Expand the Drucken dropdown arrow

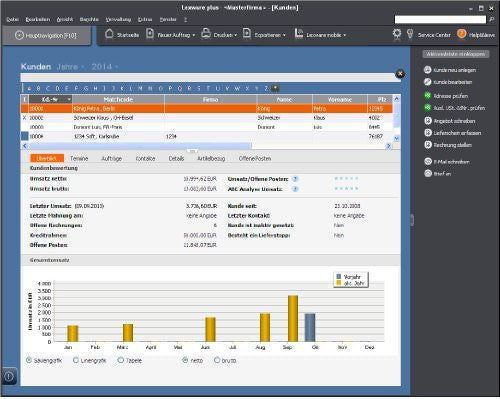pos(235,35)
